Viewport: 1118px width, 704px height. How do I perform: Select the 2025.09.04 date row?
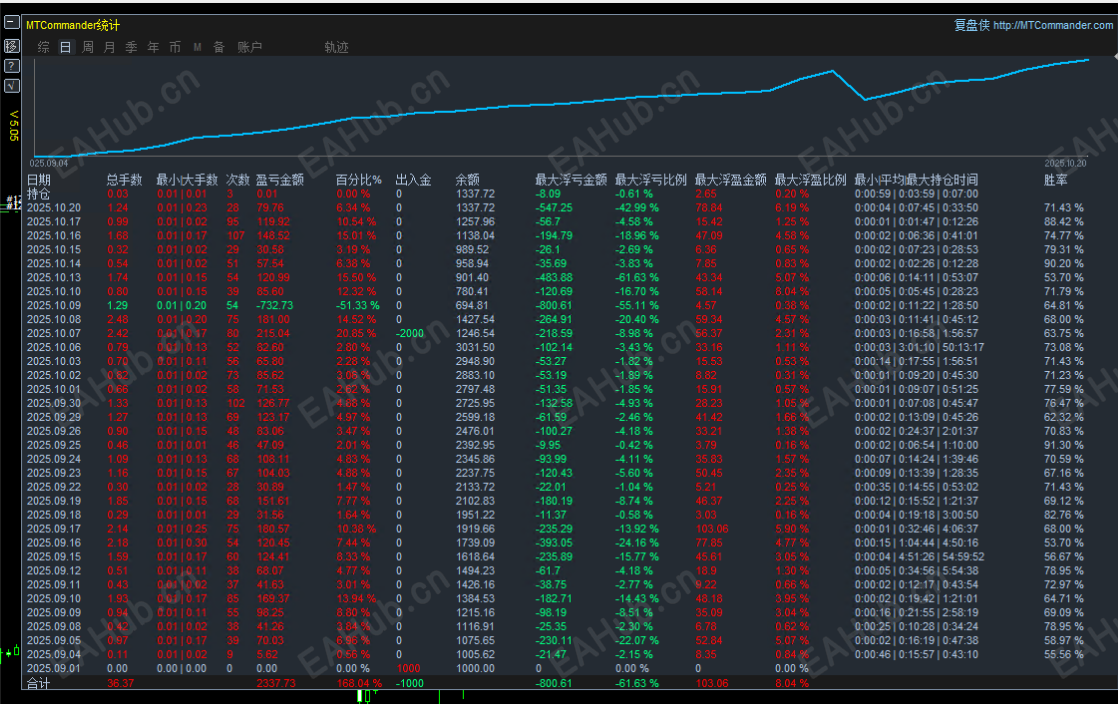(x=54, y=654)
